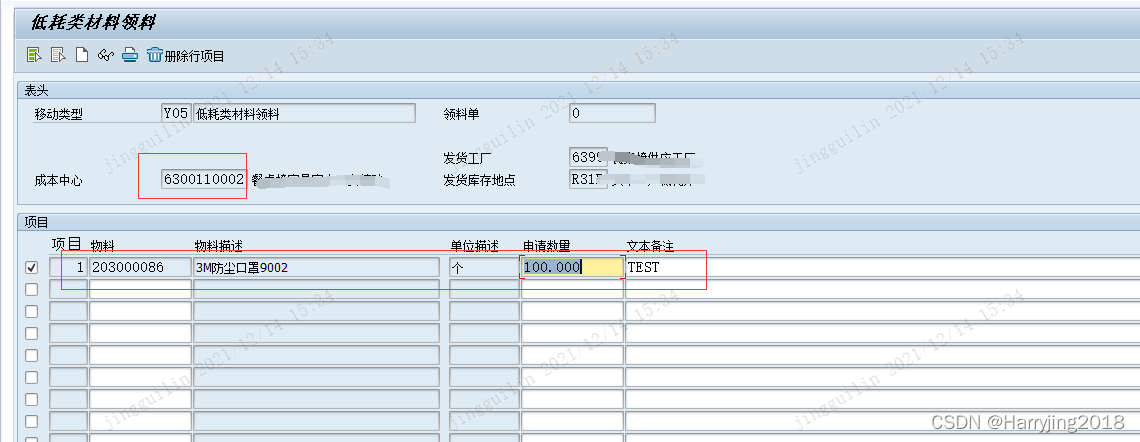Click description cell 3M防尘口罩9002
Image resolution: width=1140 pixels, height=442 pixels.
(x=316, y=268)
